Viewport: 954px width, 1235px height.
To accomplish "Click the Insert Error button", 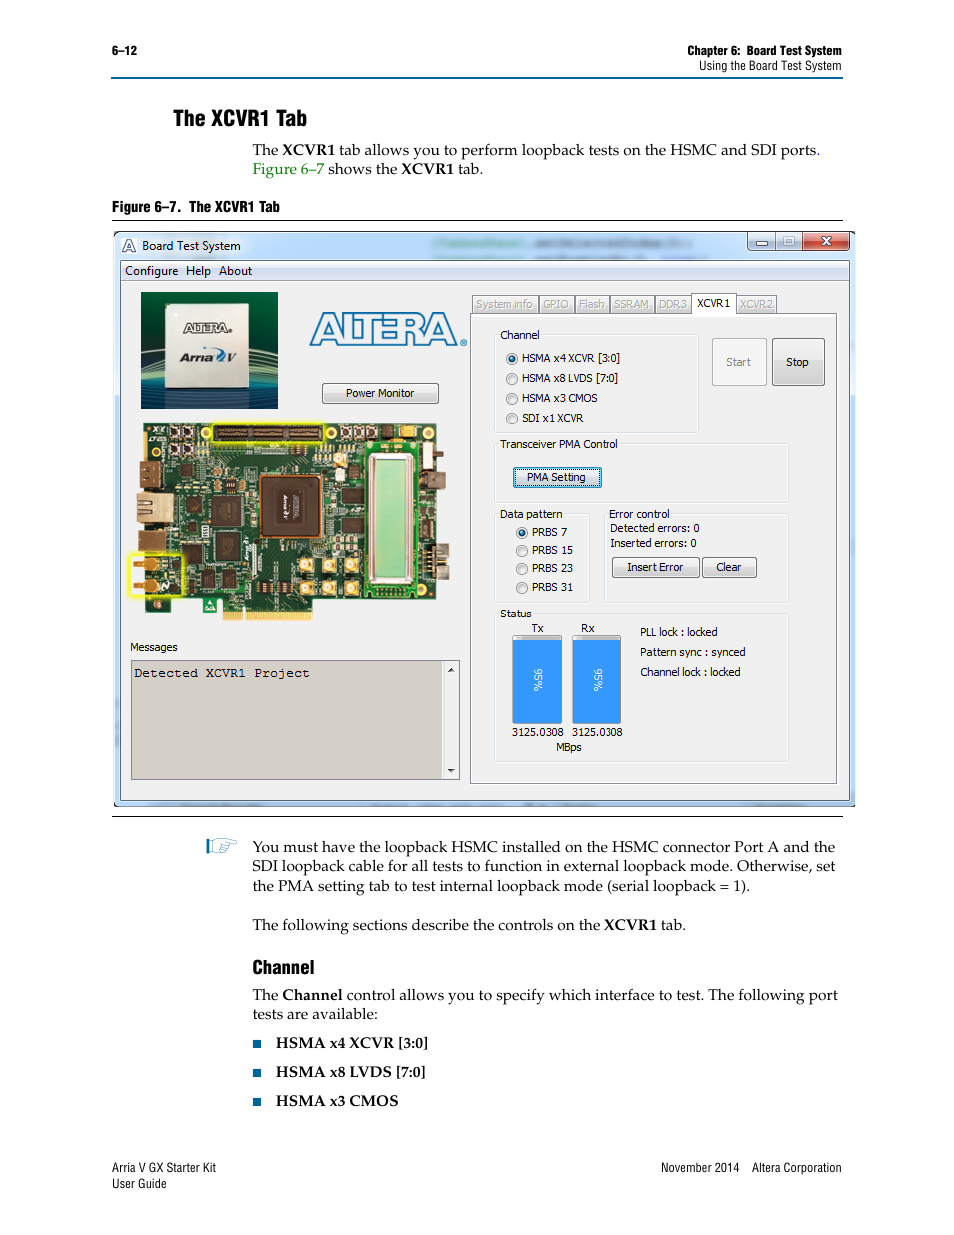I will point(655,567).
